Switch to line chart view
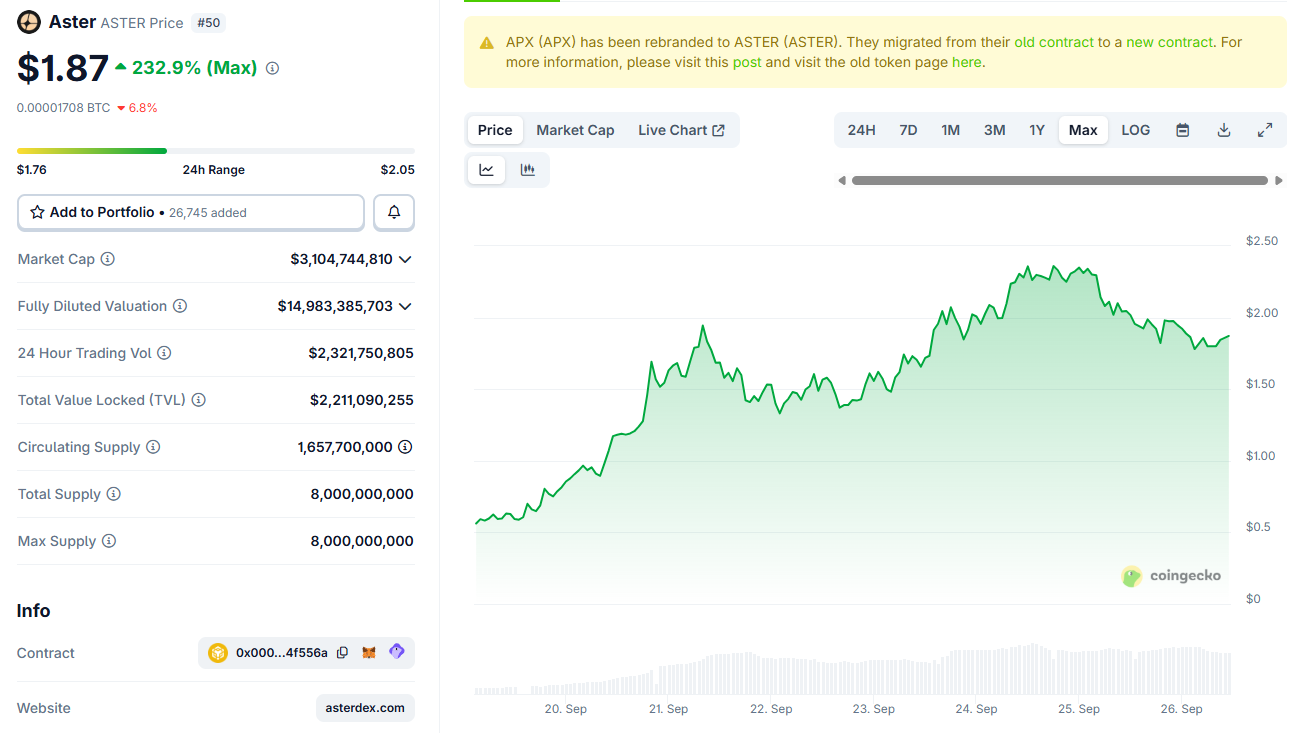Viewport: 1309px width, 733px height. (x=487, y=170)
